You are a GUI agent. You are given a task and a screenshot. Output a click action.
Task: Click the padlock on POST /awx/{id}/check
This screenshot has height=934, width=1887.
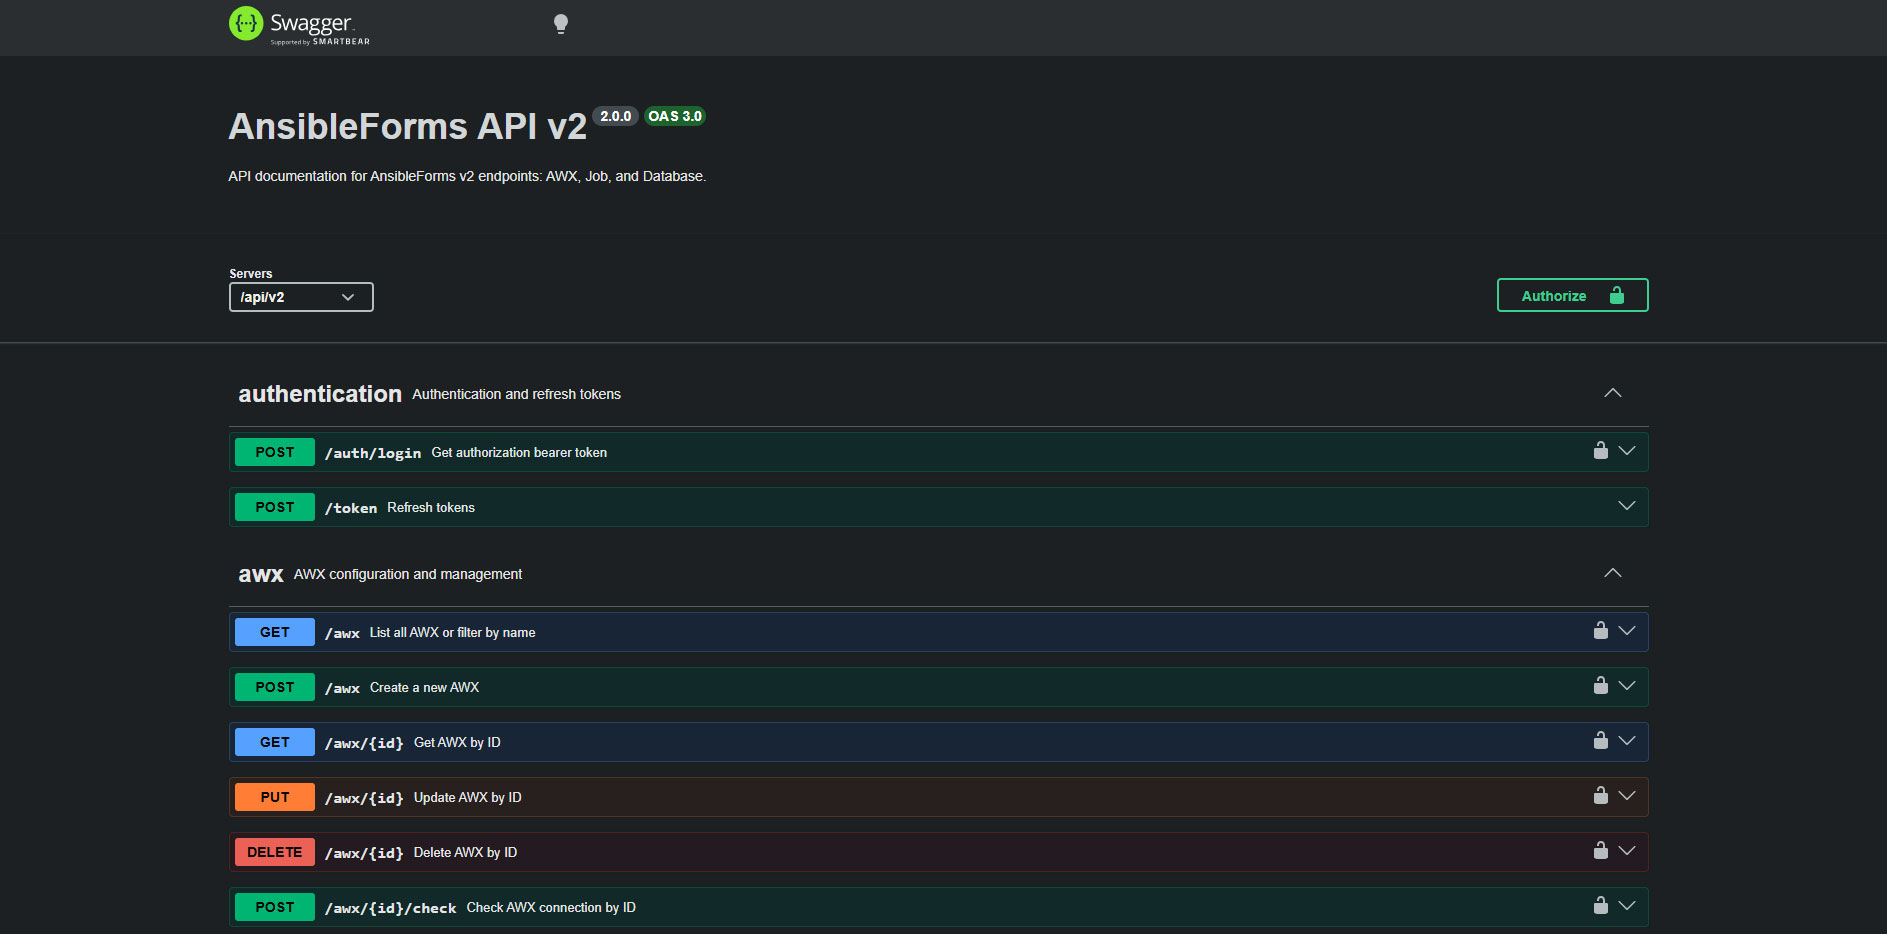(x=1601, y=906)
